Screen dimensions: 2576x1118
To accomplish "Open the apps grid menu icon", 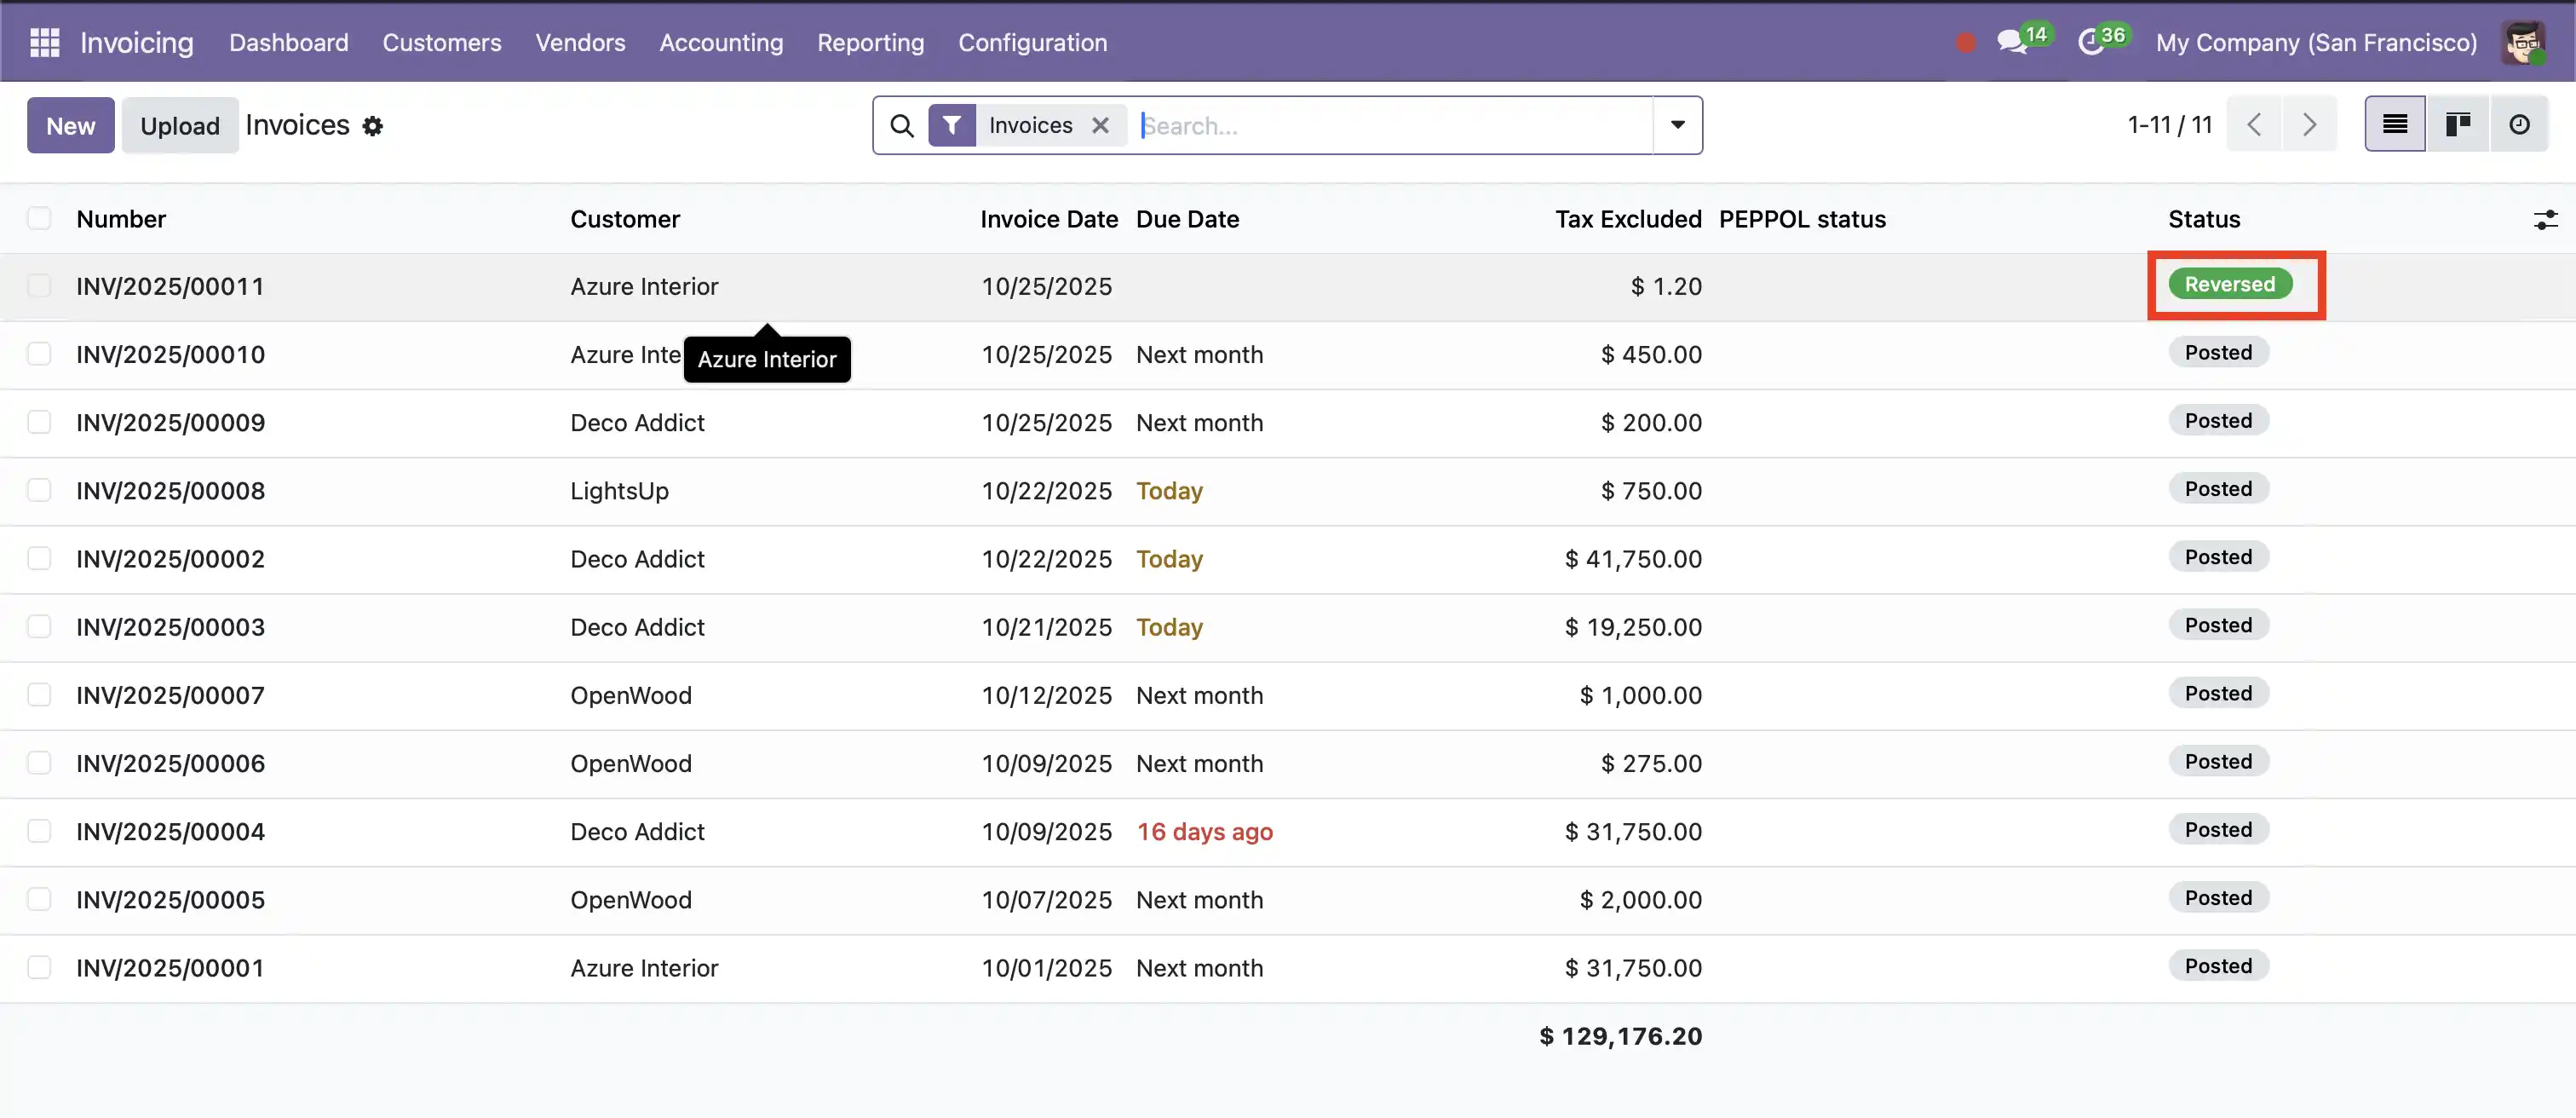I will tap(44, 42).
